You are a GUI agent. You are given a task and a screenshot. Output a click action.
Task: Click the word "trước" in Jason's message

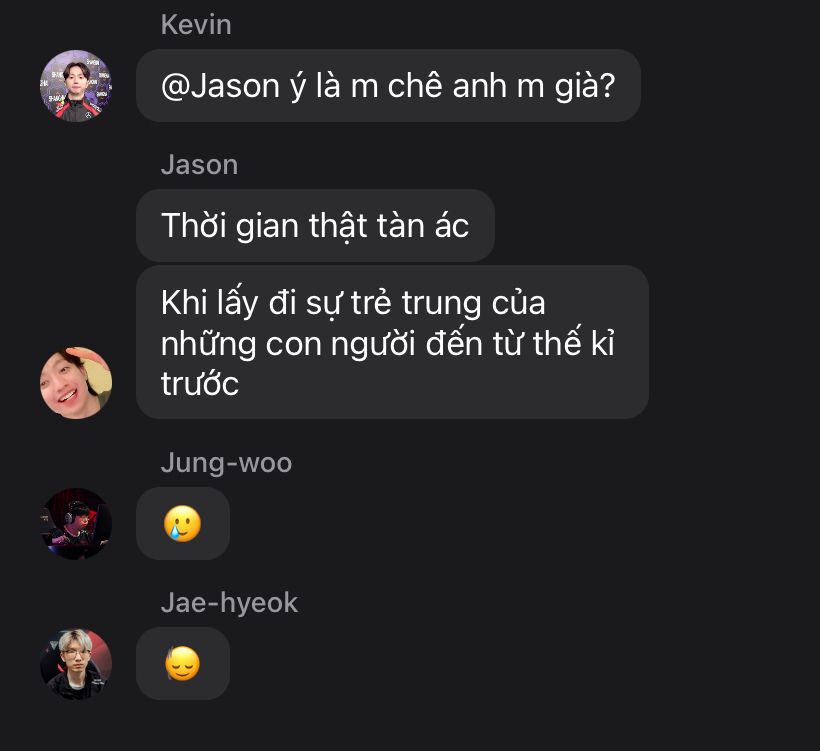click(x=200, y=384)
